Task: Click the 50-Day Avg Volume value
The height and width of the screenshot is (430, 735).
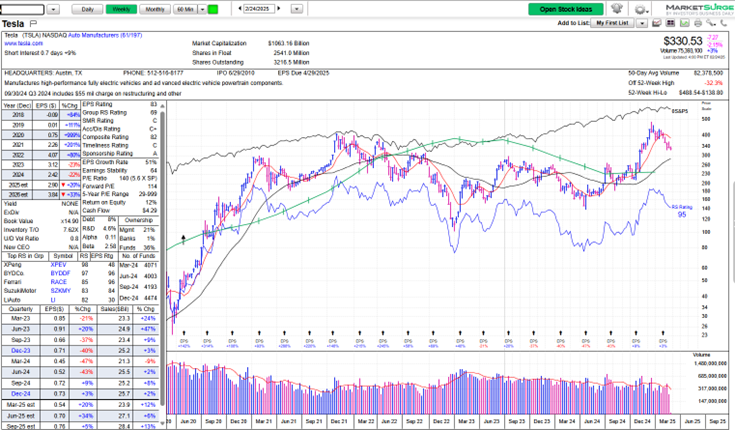Action: (x=708, y=73)
